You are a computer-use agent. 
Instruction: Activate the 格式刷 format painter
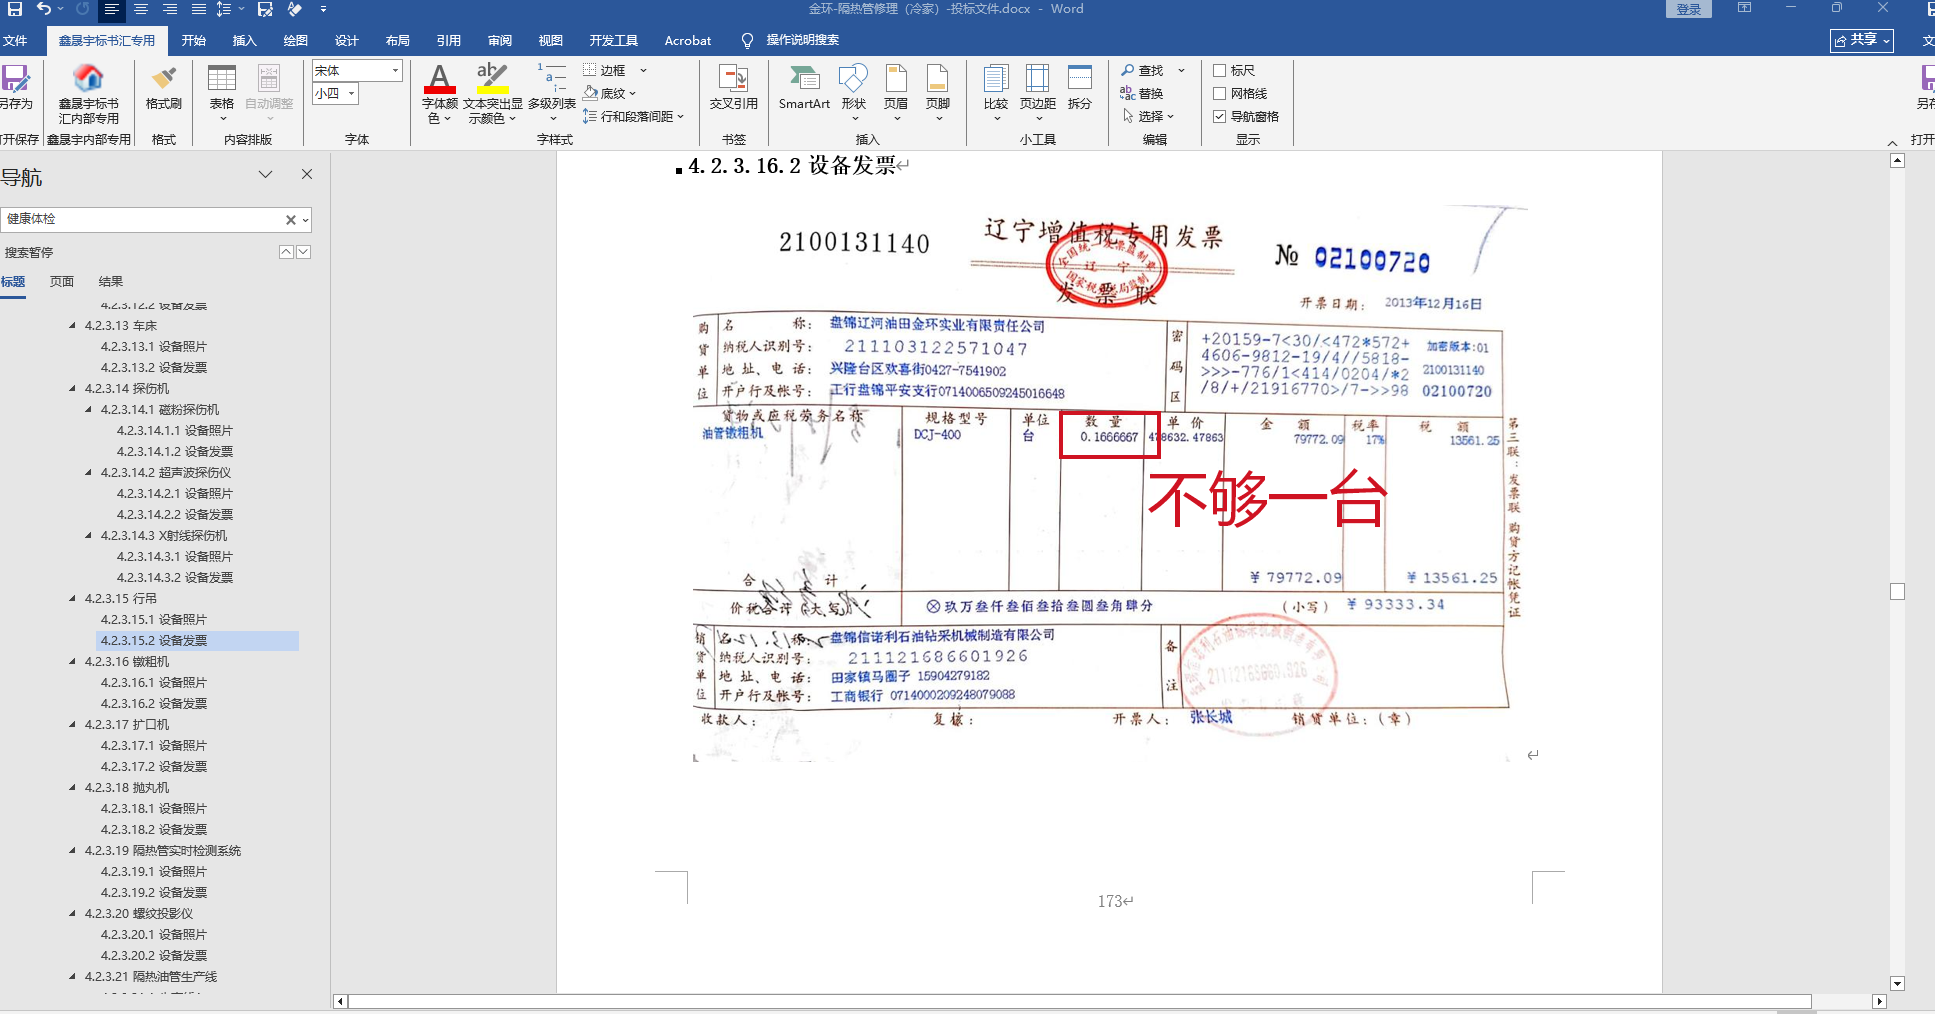(164, 87)
